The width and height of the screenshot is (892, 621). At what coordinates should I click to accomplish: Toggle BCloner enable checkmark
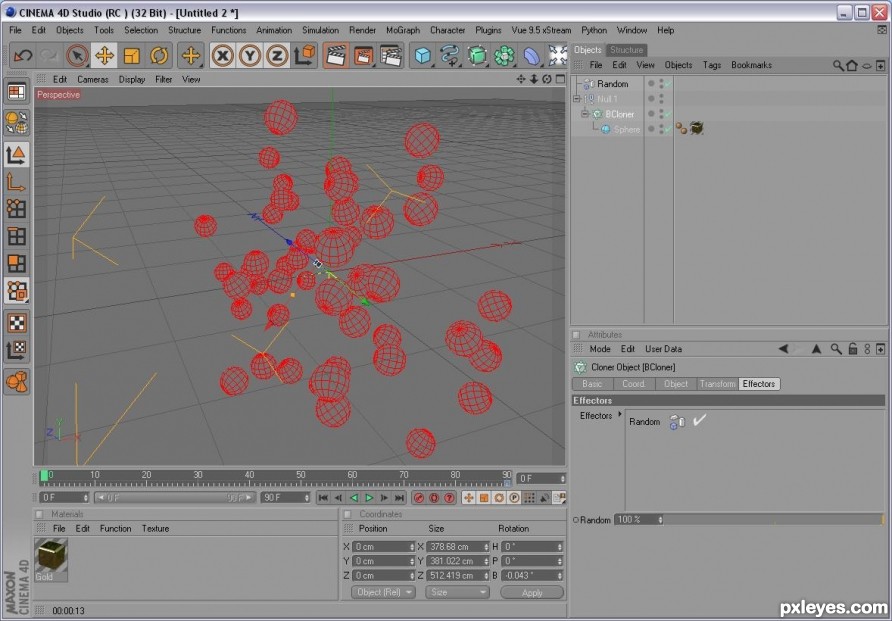tap(668, 114)
